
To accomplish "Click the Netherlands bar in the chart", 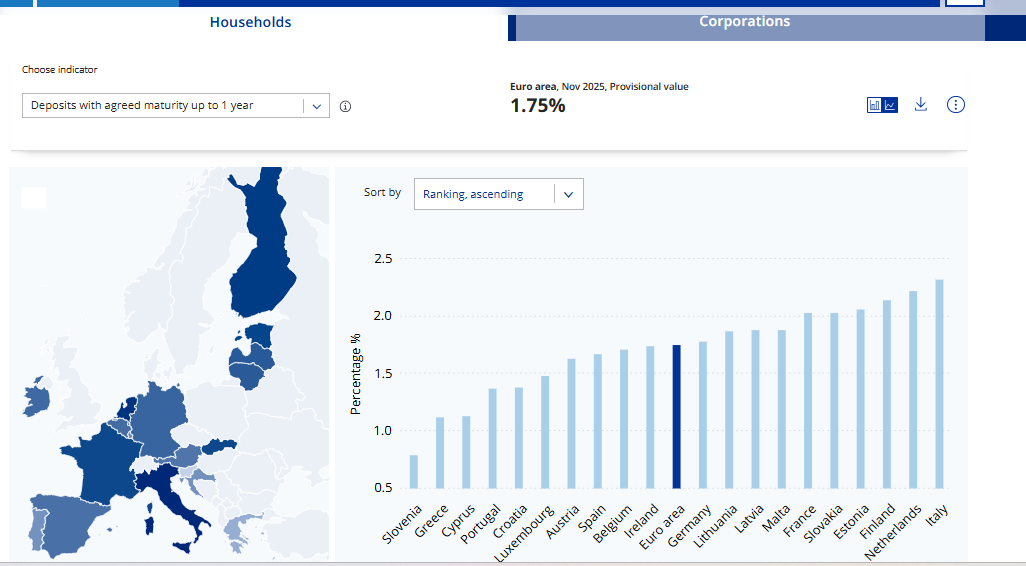I will (913, 389).
